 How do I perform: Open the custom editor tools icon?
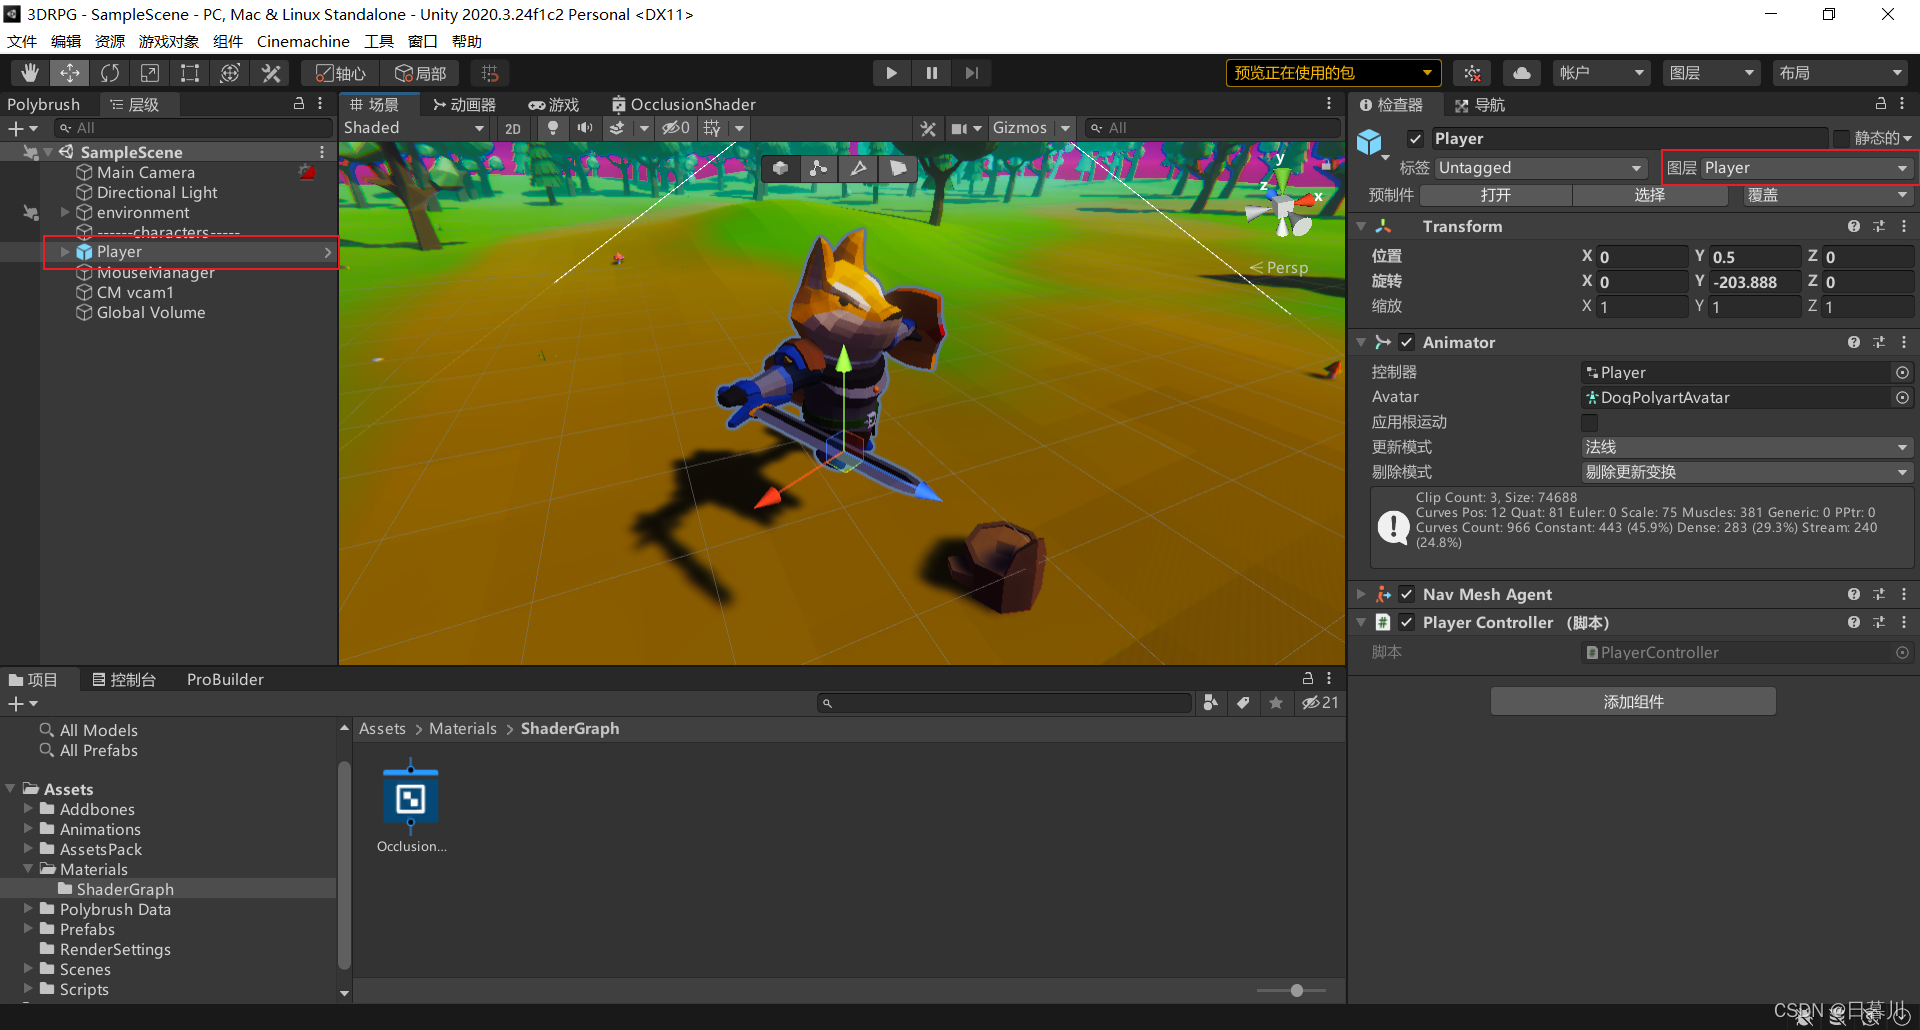click(271, 73)
